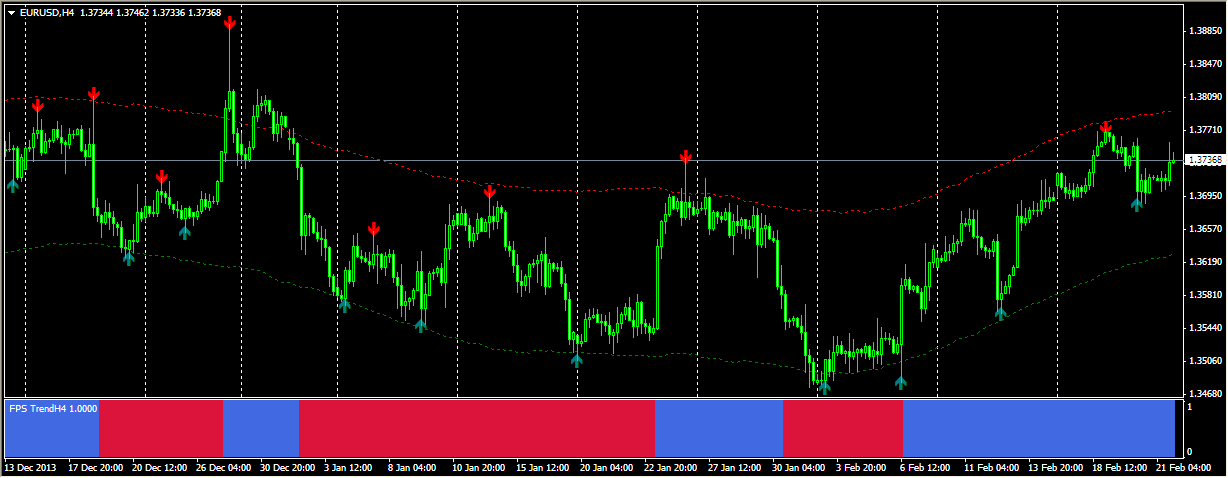This screenshot has height=478, width=1228.
Task: Click the indicator scale value 0
Action: (1188, 452)
